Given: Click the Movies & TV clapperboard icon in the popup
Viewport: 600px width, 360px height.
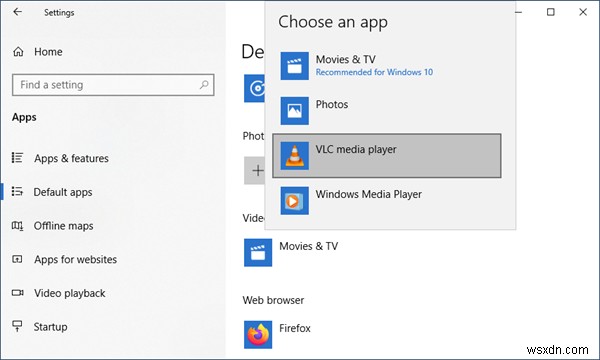Looking at the screenshot, I should pos(294,66).
